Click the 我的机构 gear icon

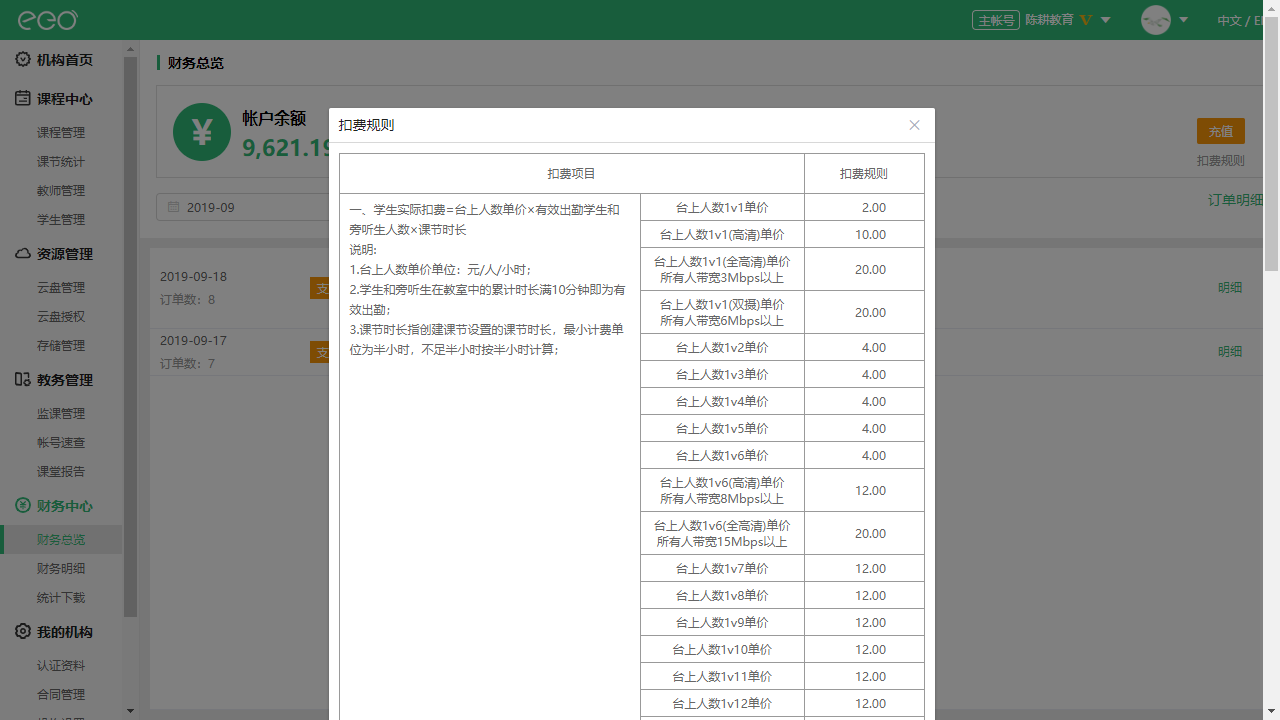[x=23, y=632]
